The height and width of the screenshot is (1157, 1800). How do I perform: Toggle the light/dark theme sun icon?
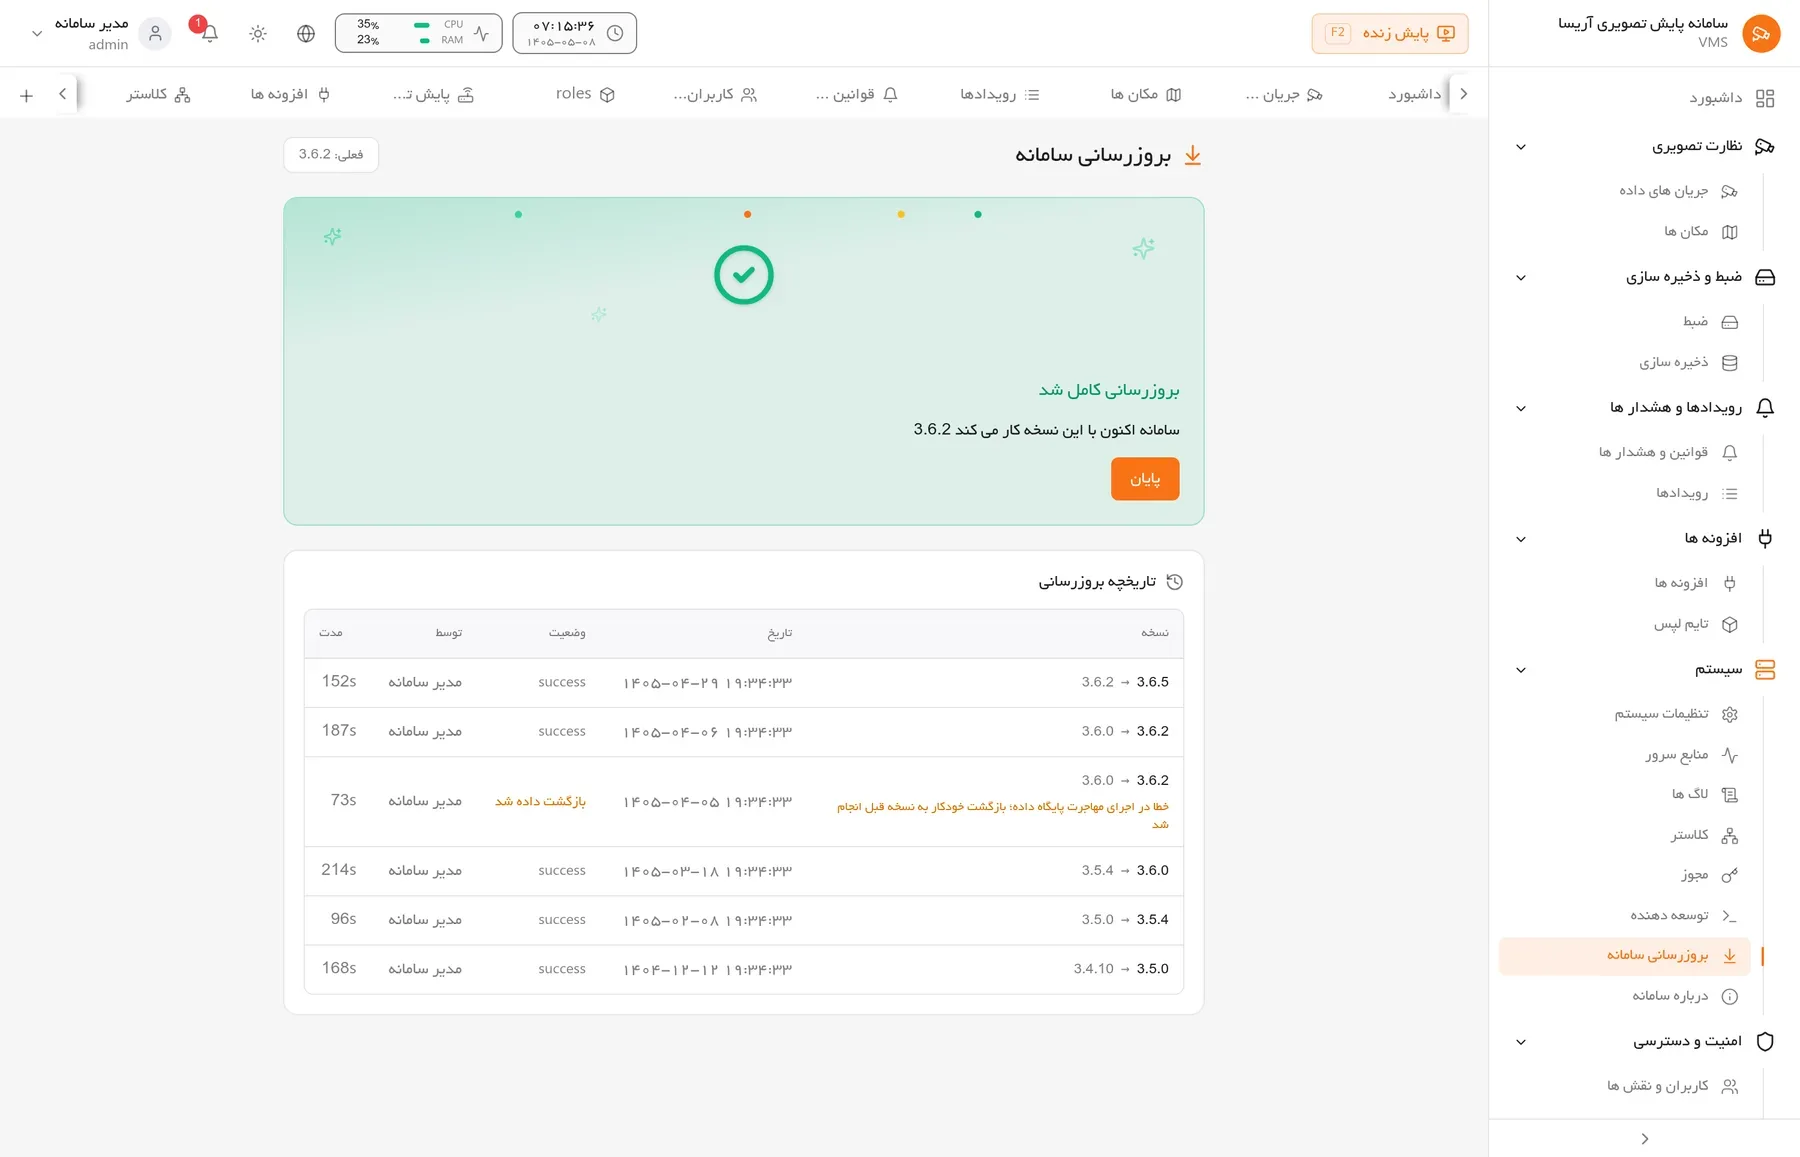(x=258, y=33)
